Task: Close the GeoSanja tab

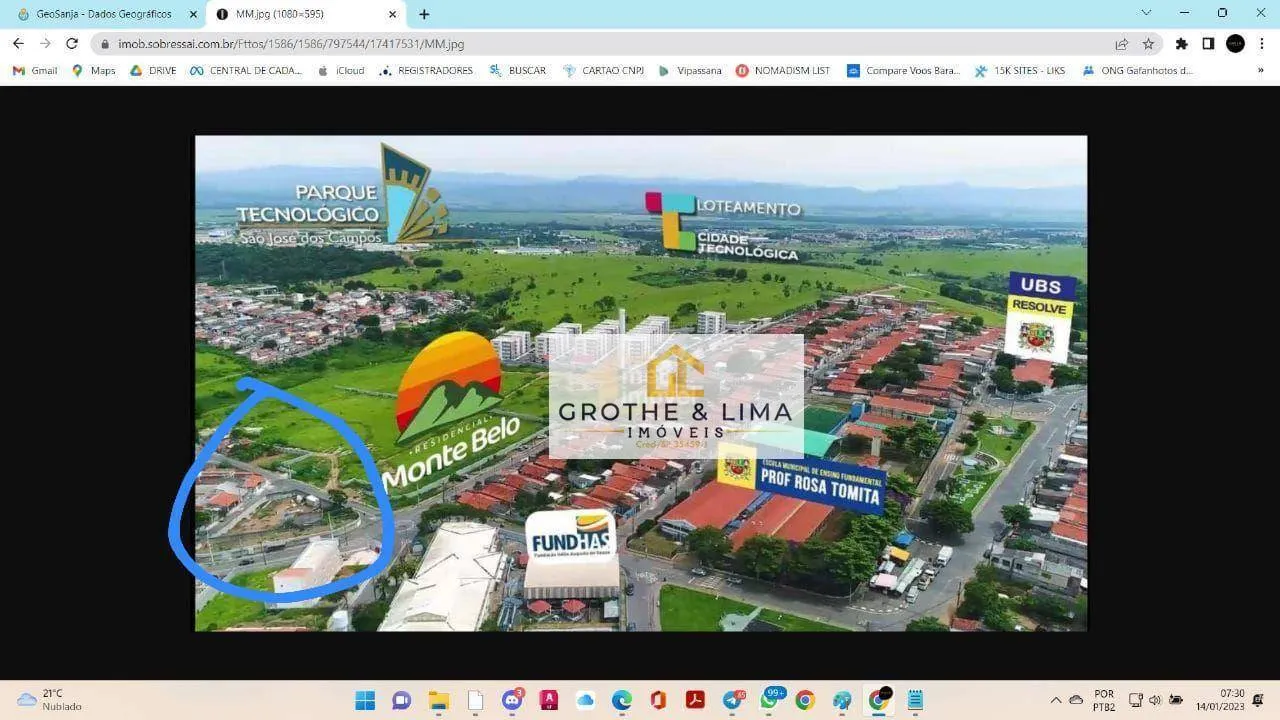Action: tap(193, 14)
